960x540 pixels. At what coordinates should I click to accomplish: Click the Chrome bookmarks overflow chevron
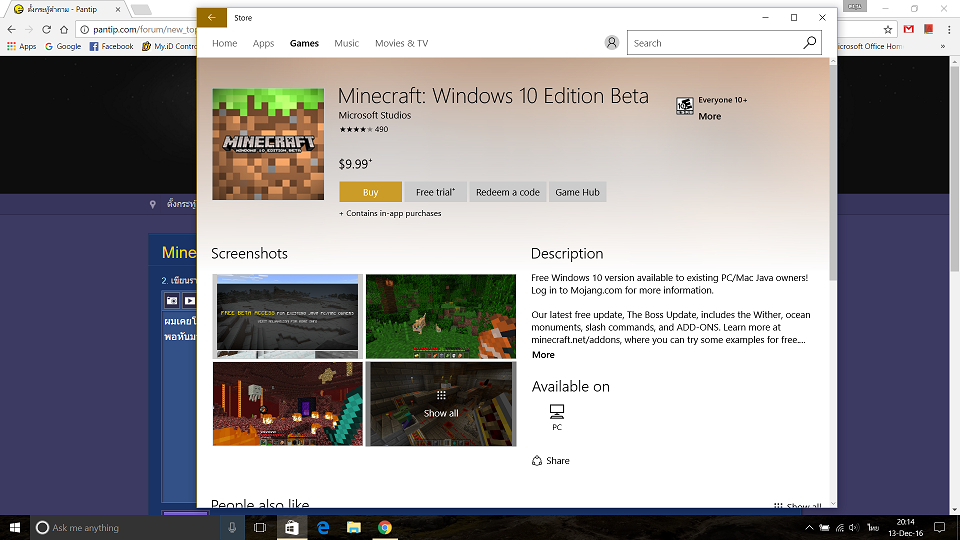point(943,47)
